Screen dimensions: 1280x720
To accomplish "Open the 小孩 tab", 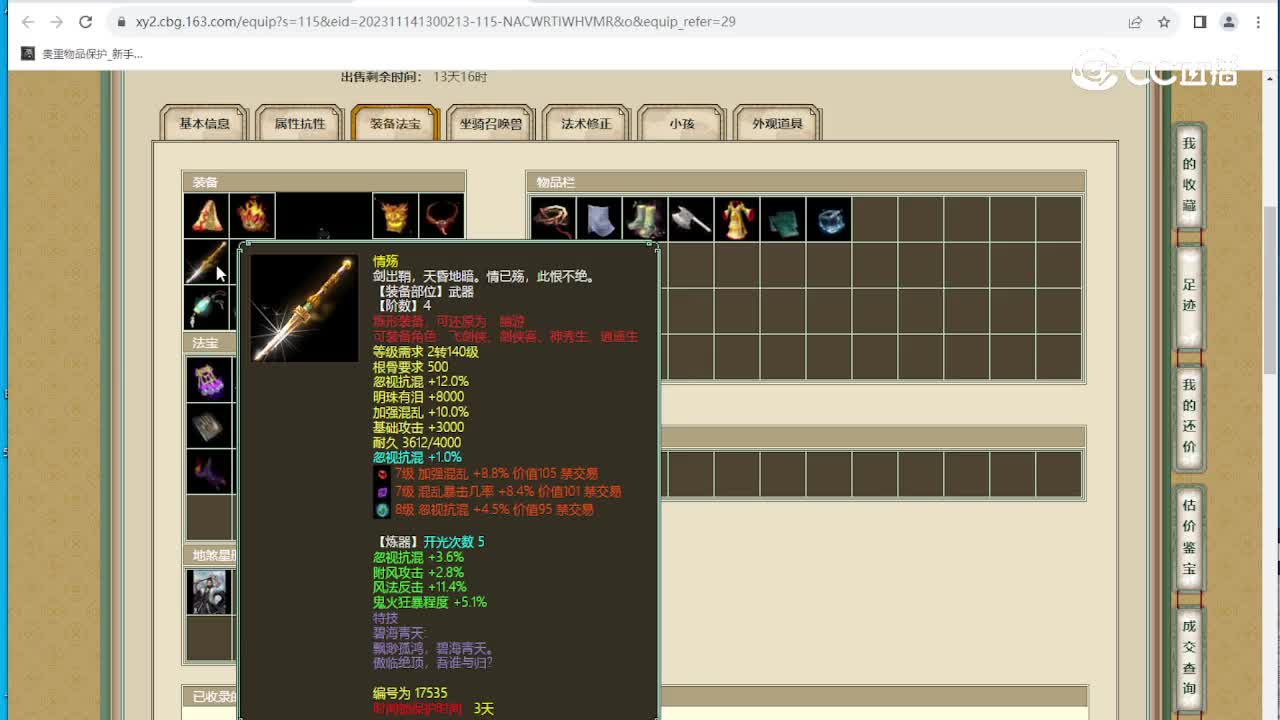I will tap(682, 124).
